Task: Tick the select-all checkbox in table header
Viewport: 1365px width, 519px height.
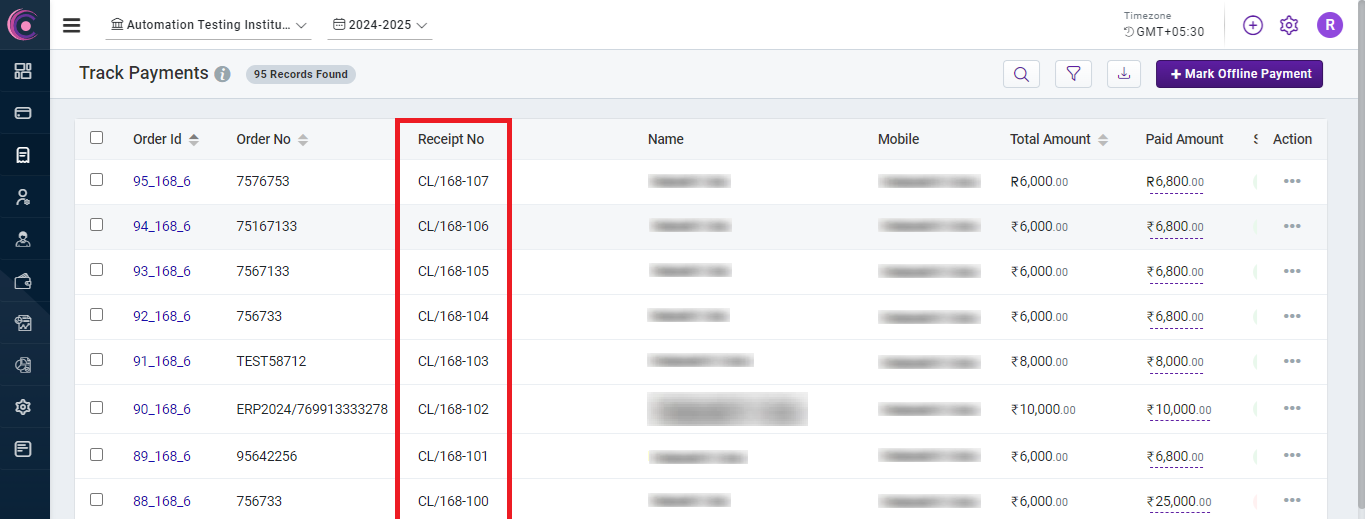Action: point(97,138)
